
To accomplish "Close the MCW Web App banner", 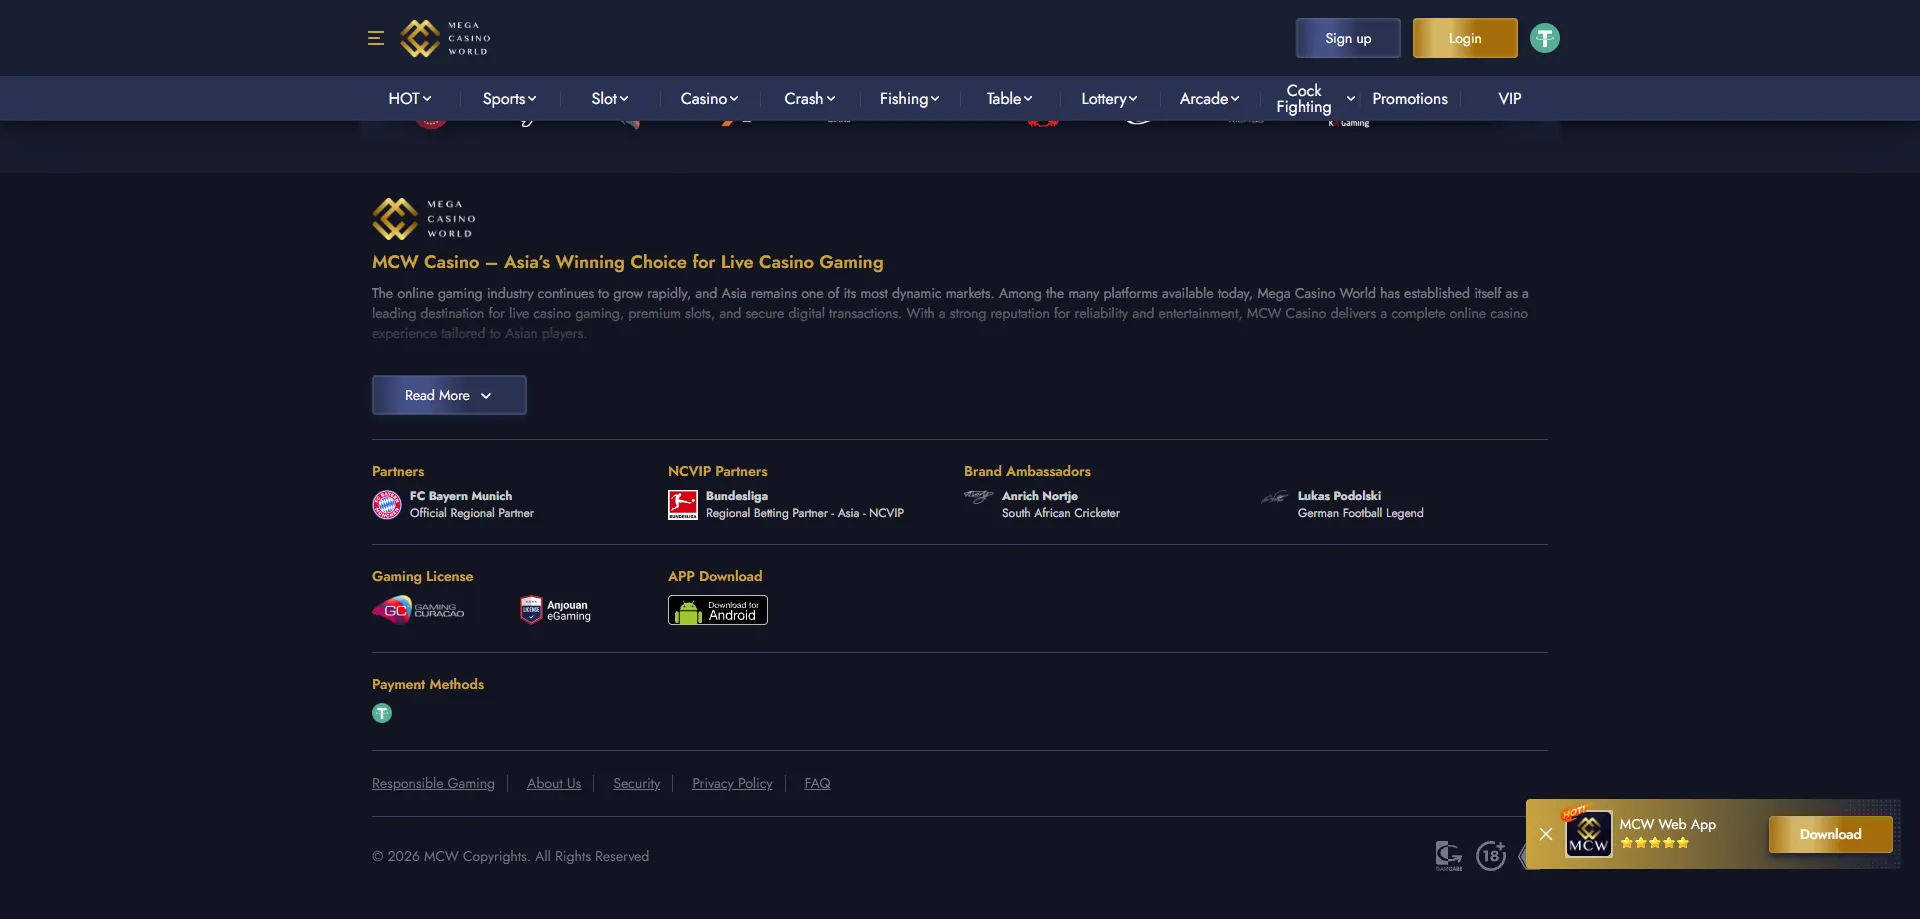I will [x=1546, y=834].
